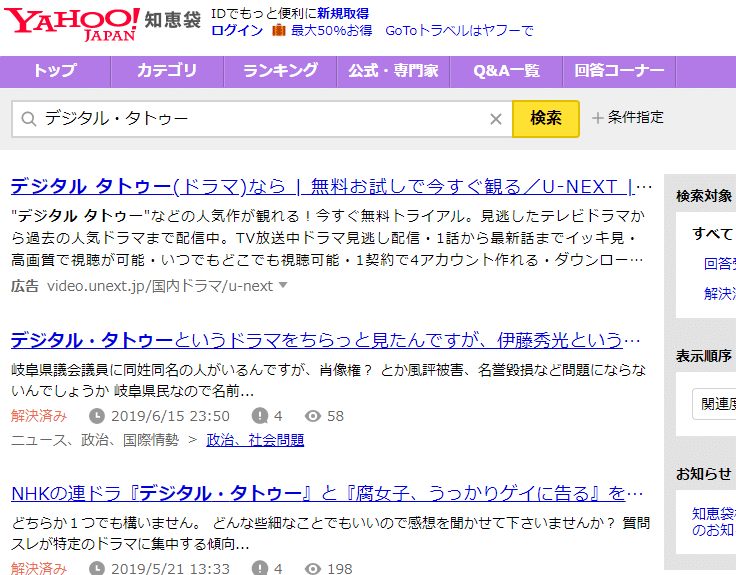Open the GoToトラベルはヤフーで link
The width and height of the screenshot is (736, 575).
tap(459, 31)
